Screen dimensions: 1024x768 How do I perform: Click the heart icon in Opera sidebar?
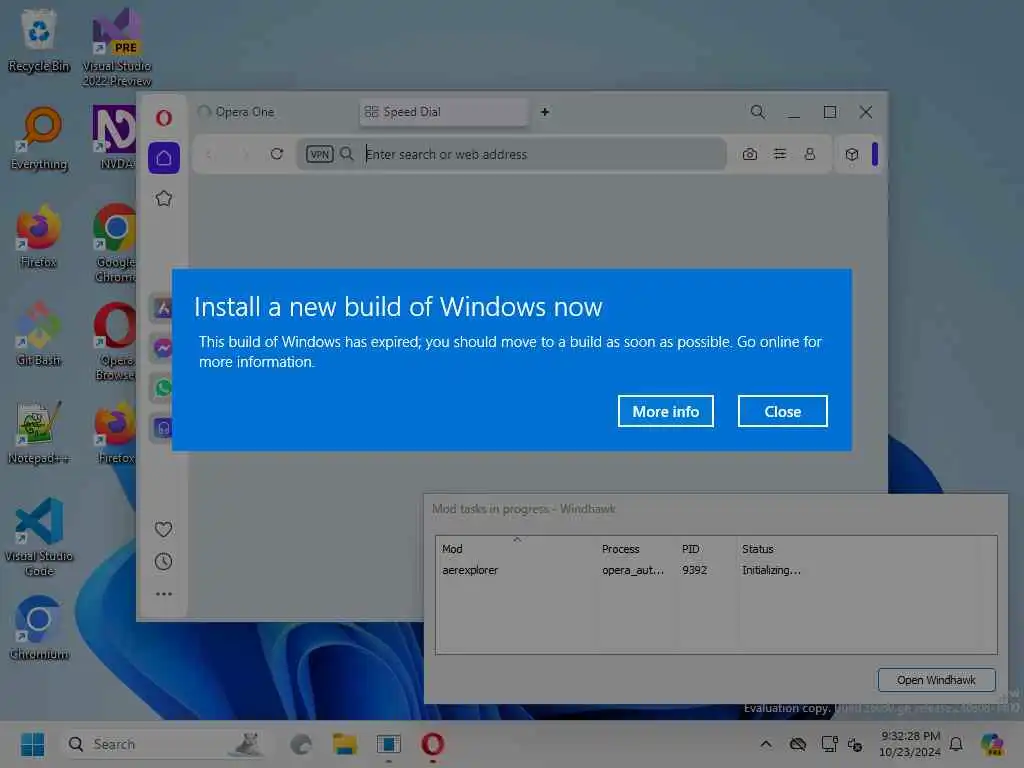pyautogui.click(x=163, y=529)
